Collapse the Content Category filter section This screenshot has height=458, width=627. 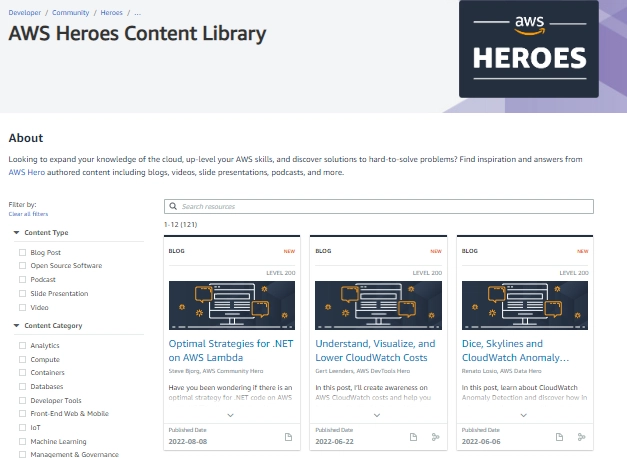point(16,326)
